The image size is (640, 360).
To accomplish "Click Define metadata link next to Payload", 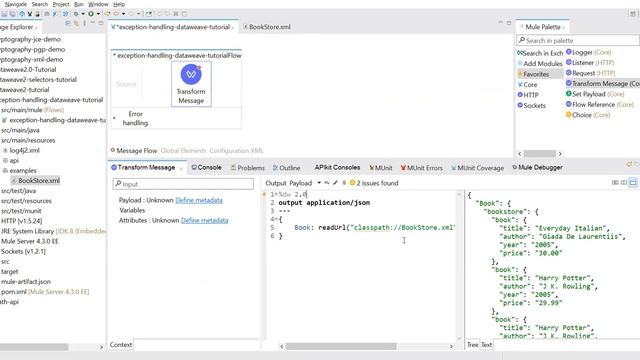I will pos(199,200).
